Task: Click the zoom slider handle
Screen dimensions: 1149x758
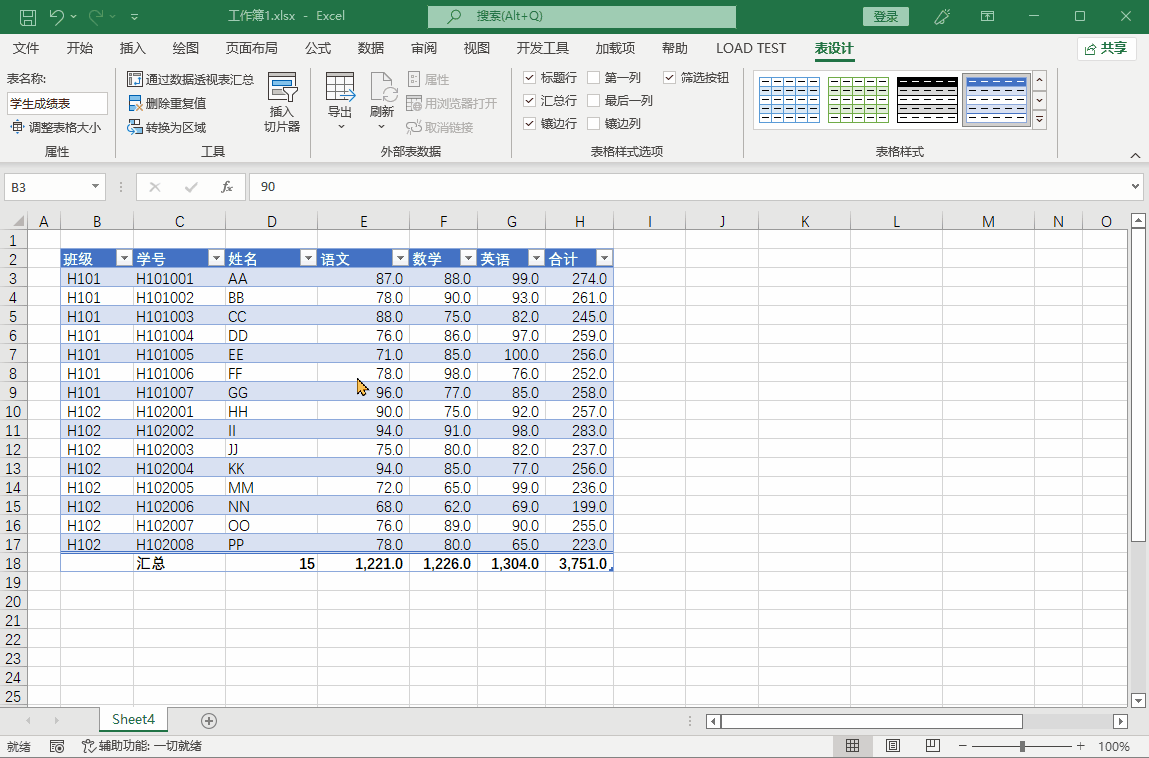Action: [x=1022, y=746]
